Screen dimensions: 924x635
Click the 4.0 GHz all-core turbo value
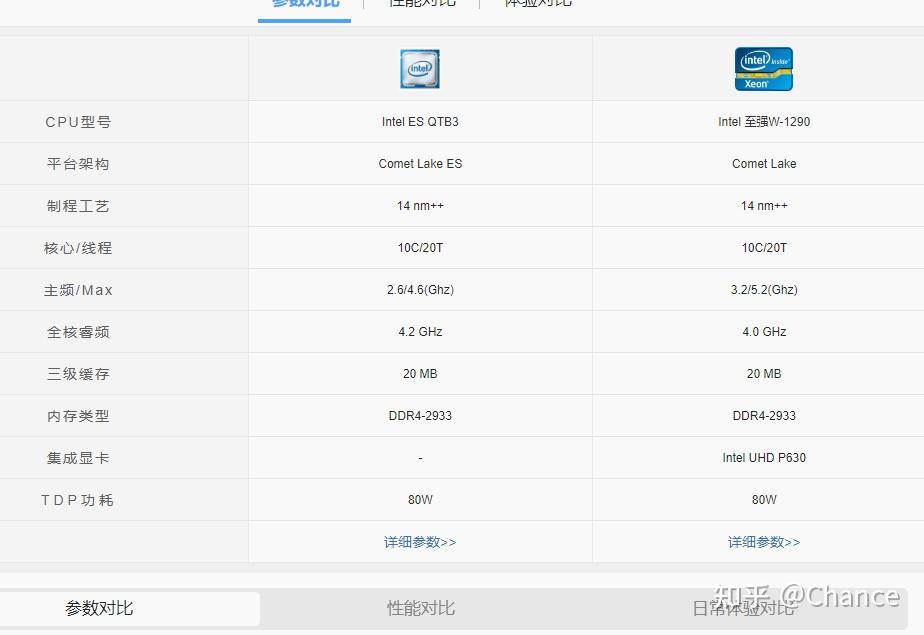coord(764,332)
